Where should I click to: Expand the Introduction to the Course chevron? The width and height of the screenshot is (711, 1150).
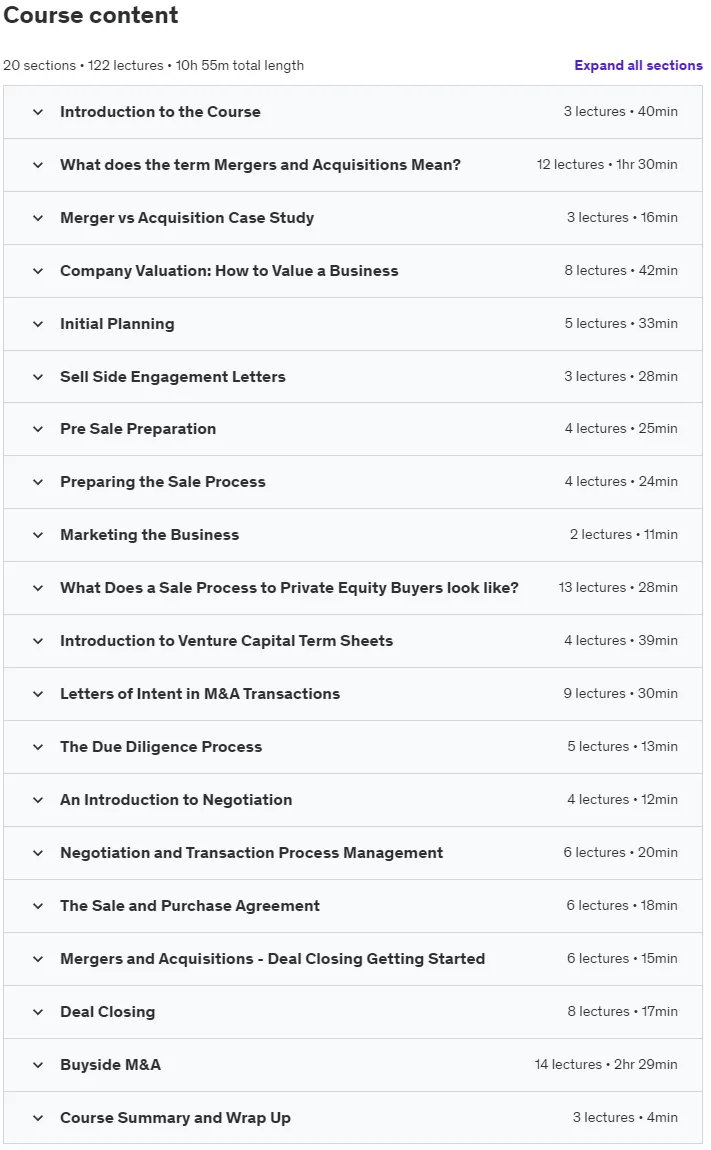pos(38,112)
